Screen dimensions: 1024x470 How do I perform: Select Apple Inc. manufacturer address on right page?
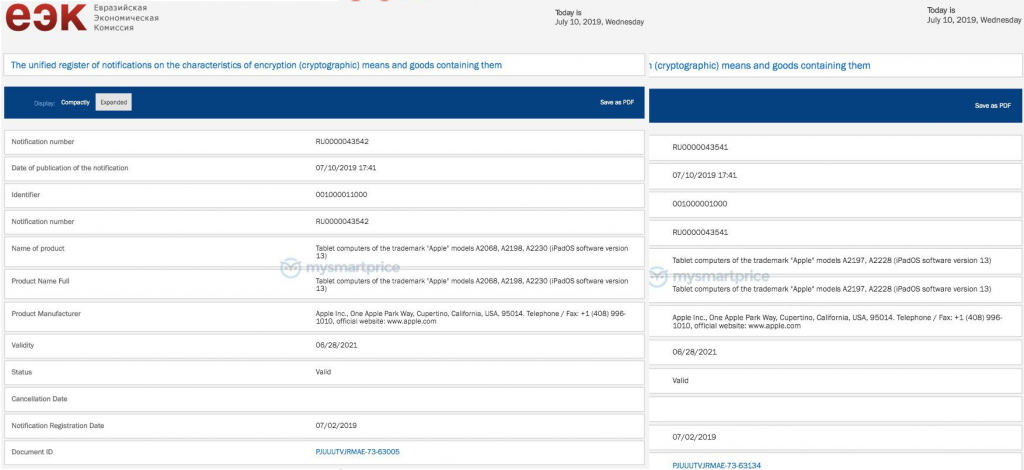point(837,321)
